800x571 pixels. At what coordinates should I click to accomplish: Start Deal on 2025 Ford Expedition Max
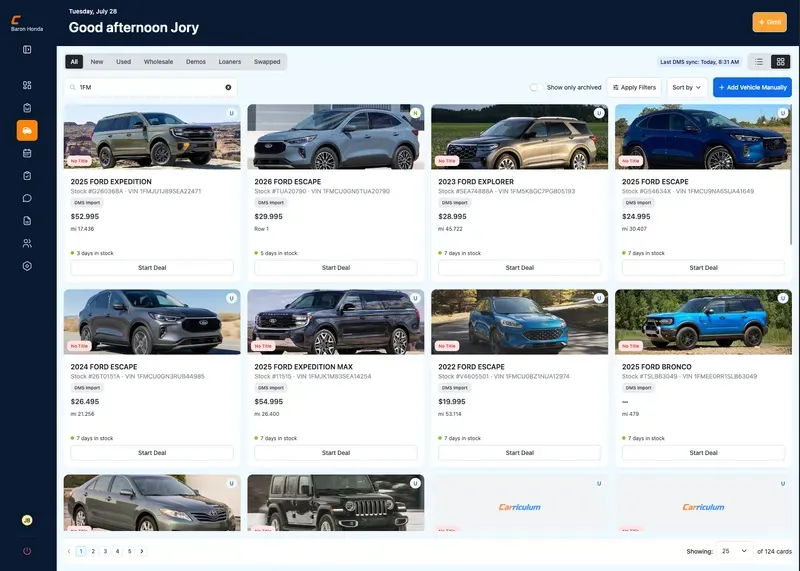336,453
